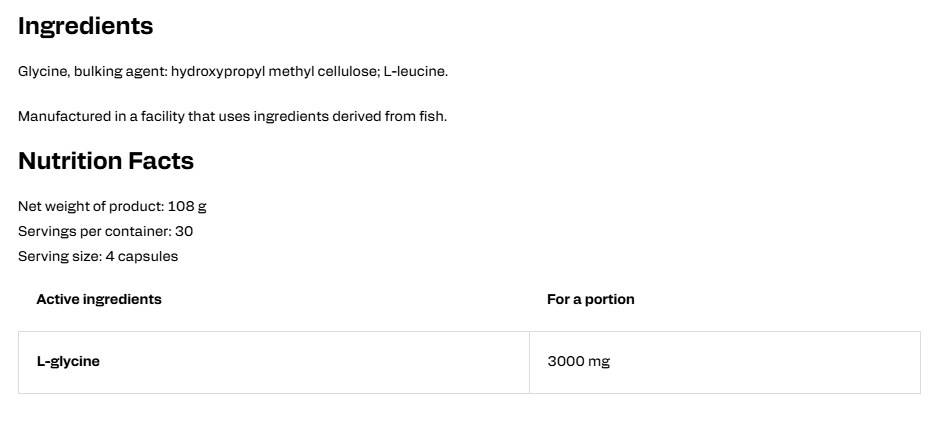
Task: Click the 3000 mg table cell
Action: click(725, 362)
